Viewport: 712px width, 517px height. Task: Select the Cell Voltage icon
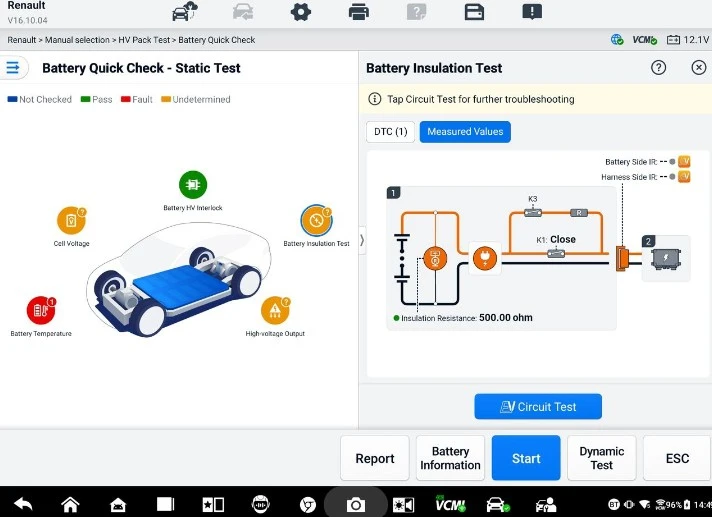[72, 220]
